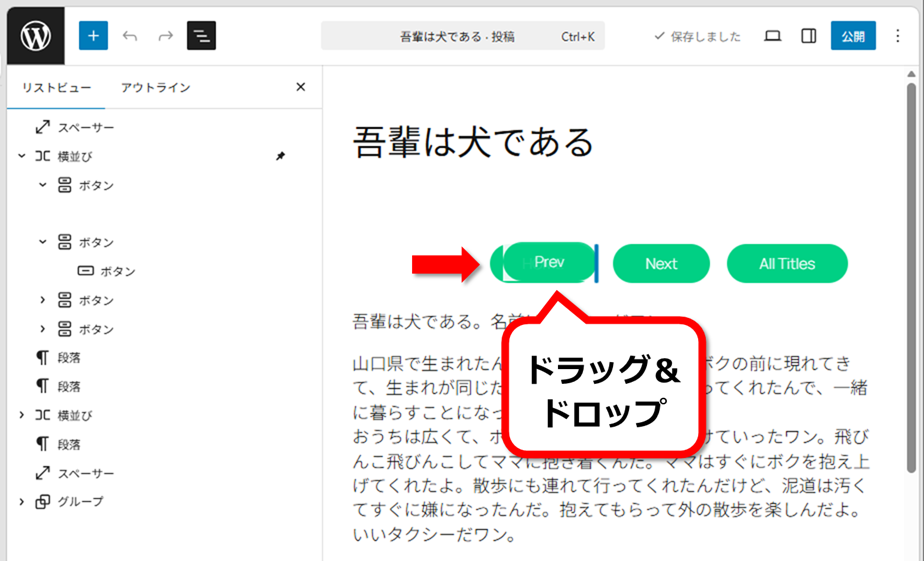Toggle the document overview list icon
Image resolution: width=924 pixels, height=561 pixels.
tap(201, 36)
